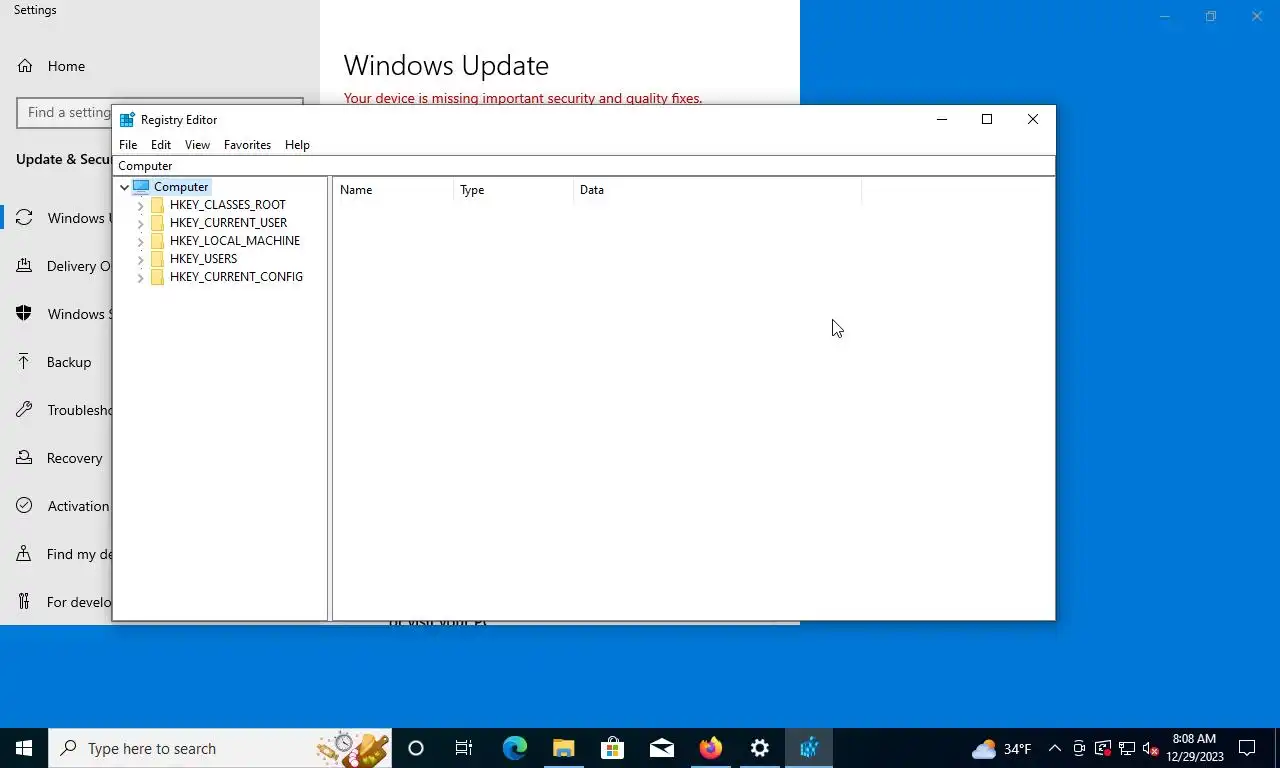Viewport: 1280px width, 768px height.
Task: Open Troubleshoot in Settings sidebar
Action: [79, 410]
